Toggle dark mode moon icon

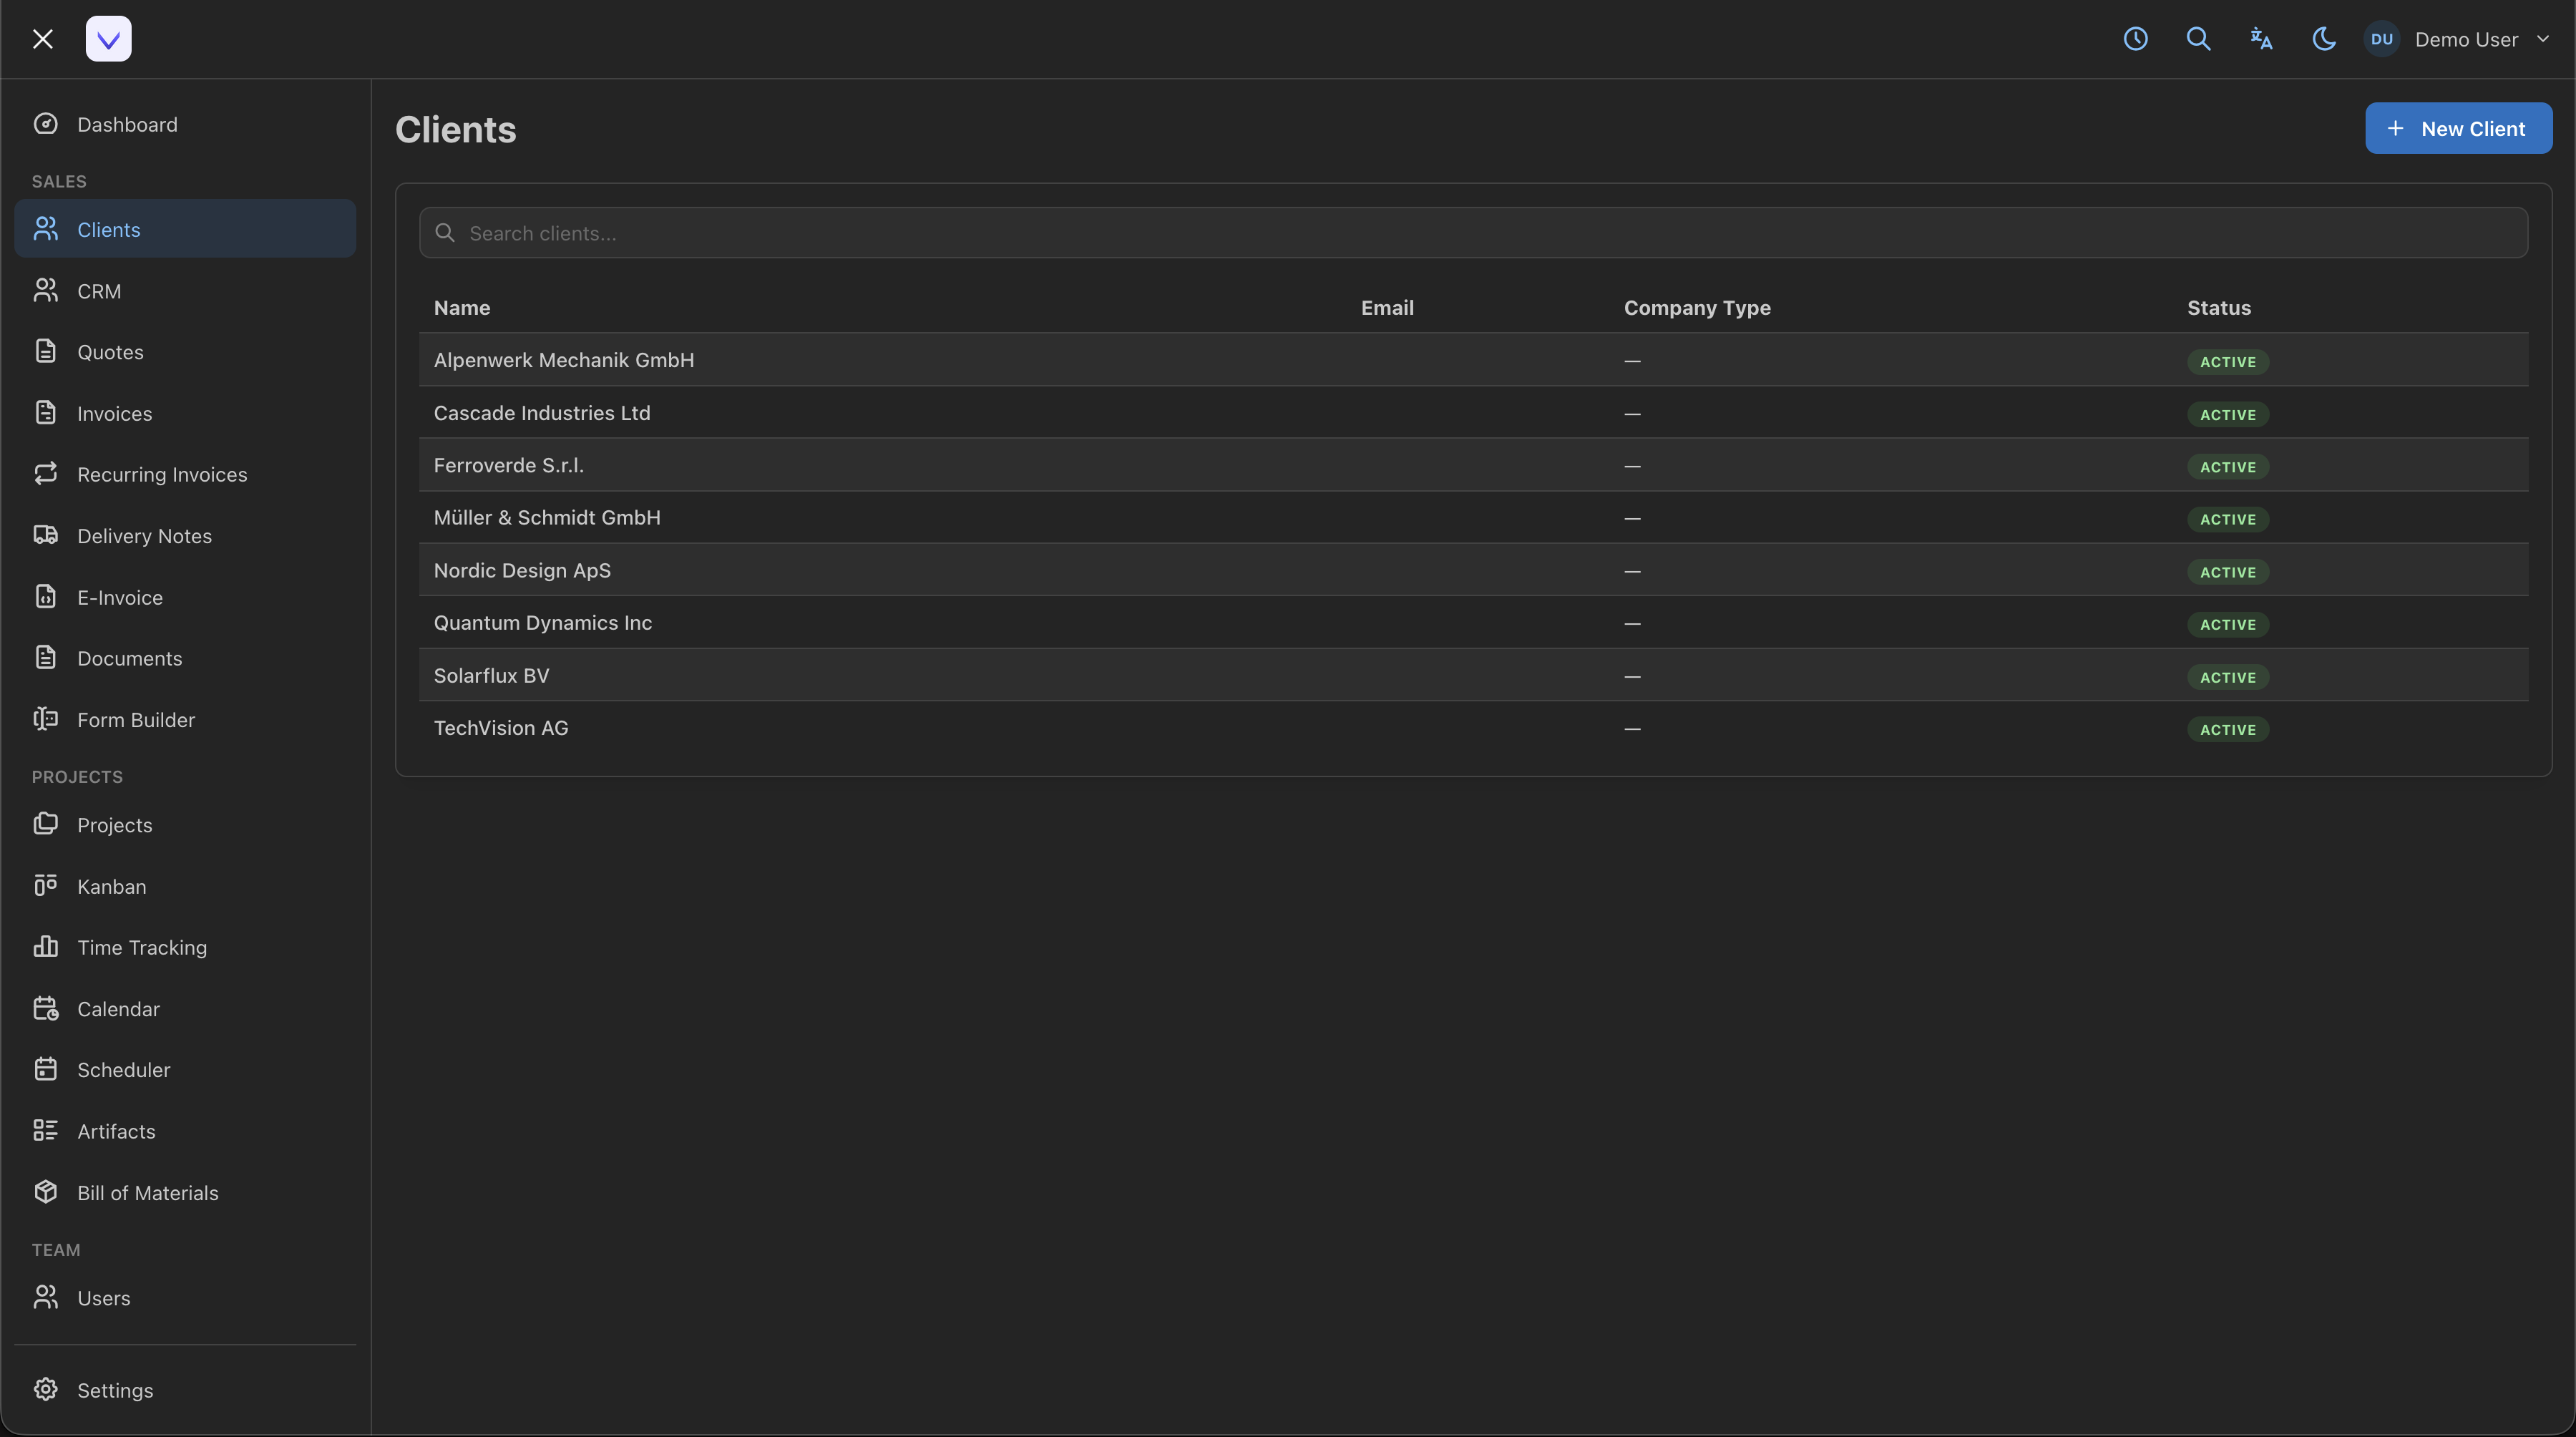click(2324, 39)
